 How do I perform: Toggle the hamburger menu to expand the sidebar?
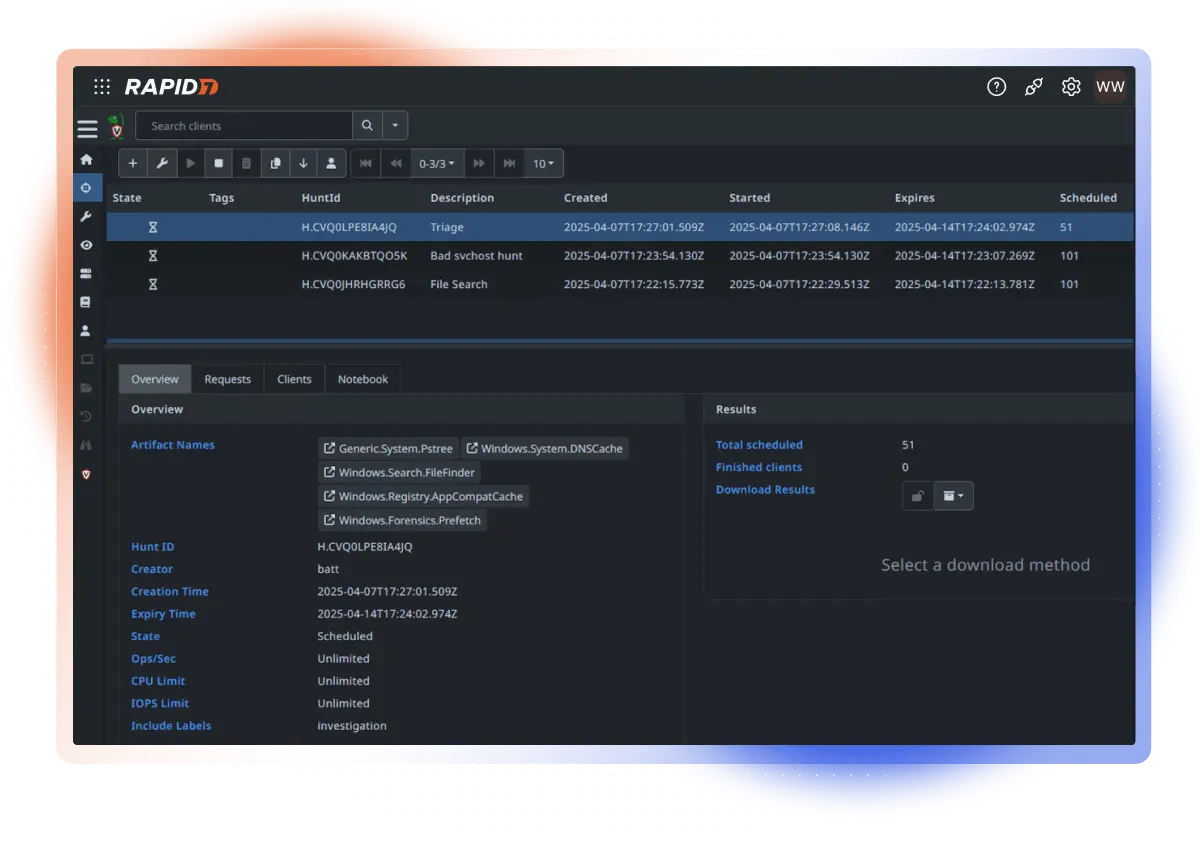[87, 129]
